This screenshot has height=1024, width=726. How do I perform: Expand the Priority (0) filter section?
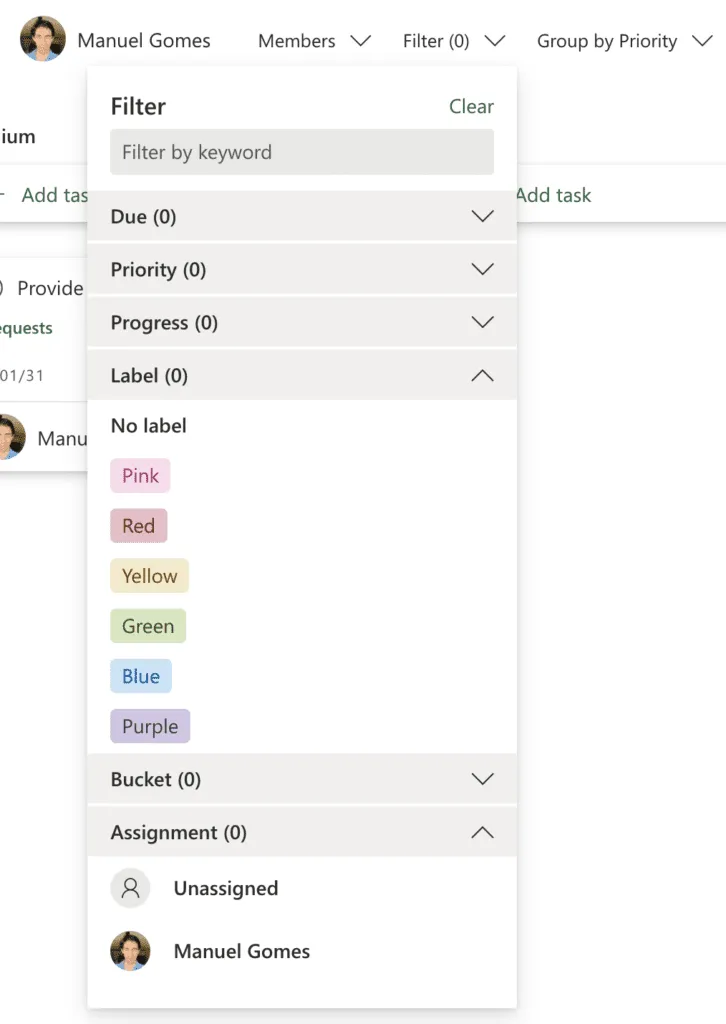[x=302, y=270]
